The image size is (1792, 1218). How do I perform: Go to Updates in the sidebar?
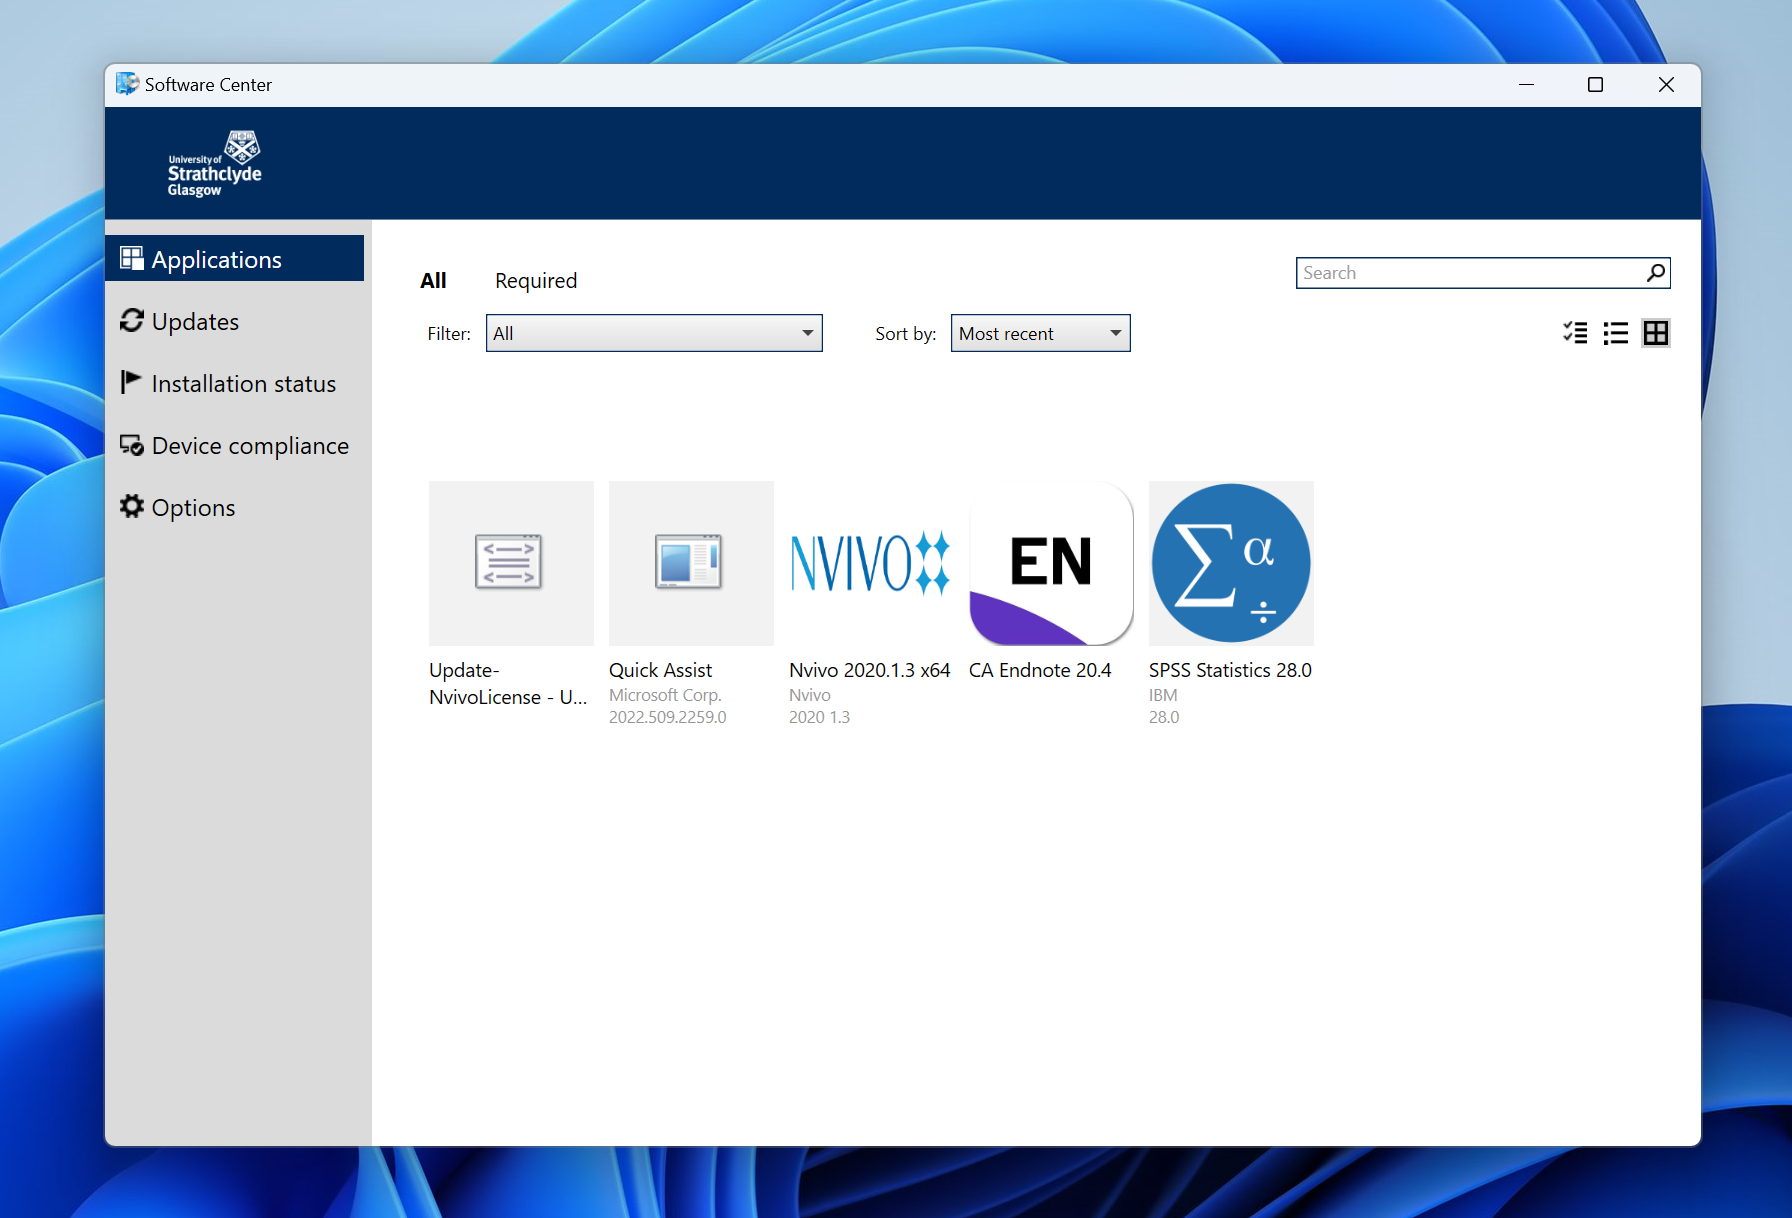coord(195,322)
